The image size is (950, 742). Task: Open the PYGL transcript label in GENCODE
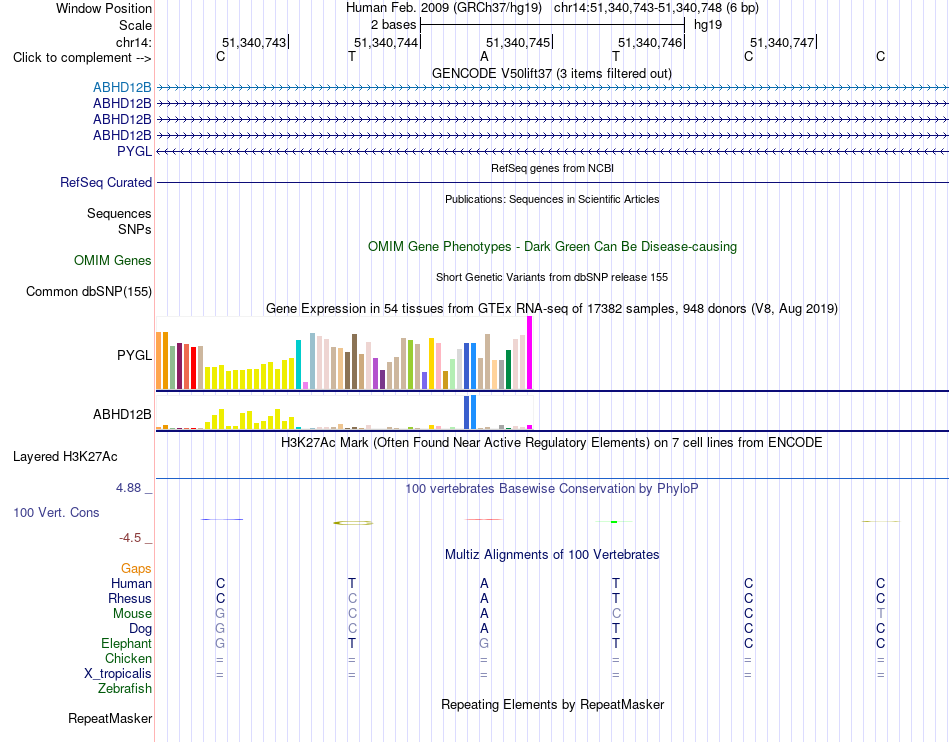pos(135,151)
